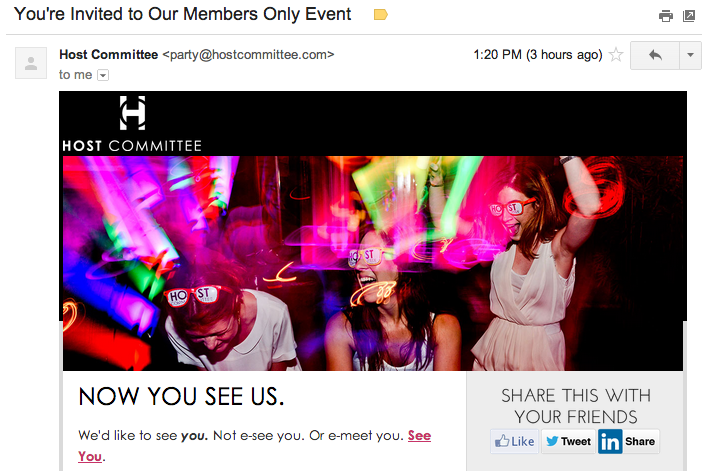Expand the 'to me' details arrow
This screenshot has height=471, width=713.
(103, 75)
